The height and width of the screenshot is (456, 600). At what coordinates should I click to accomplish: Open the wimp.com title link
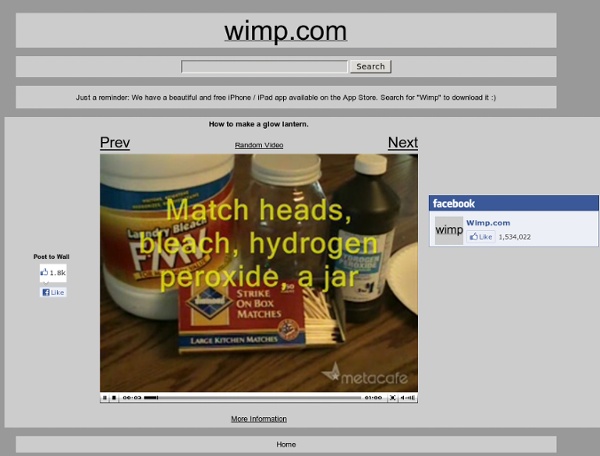click(285, 31)
